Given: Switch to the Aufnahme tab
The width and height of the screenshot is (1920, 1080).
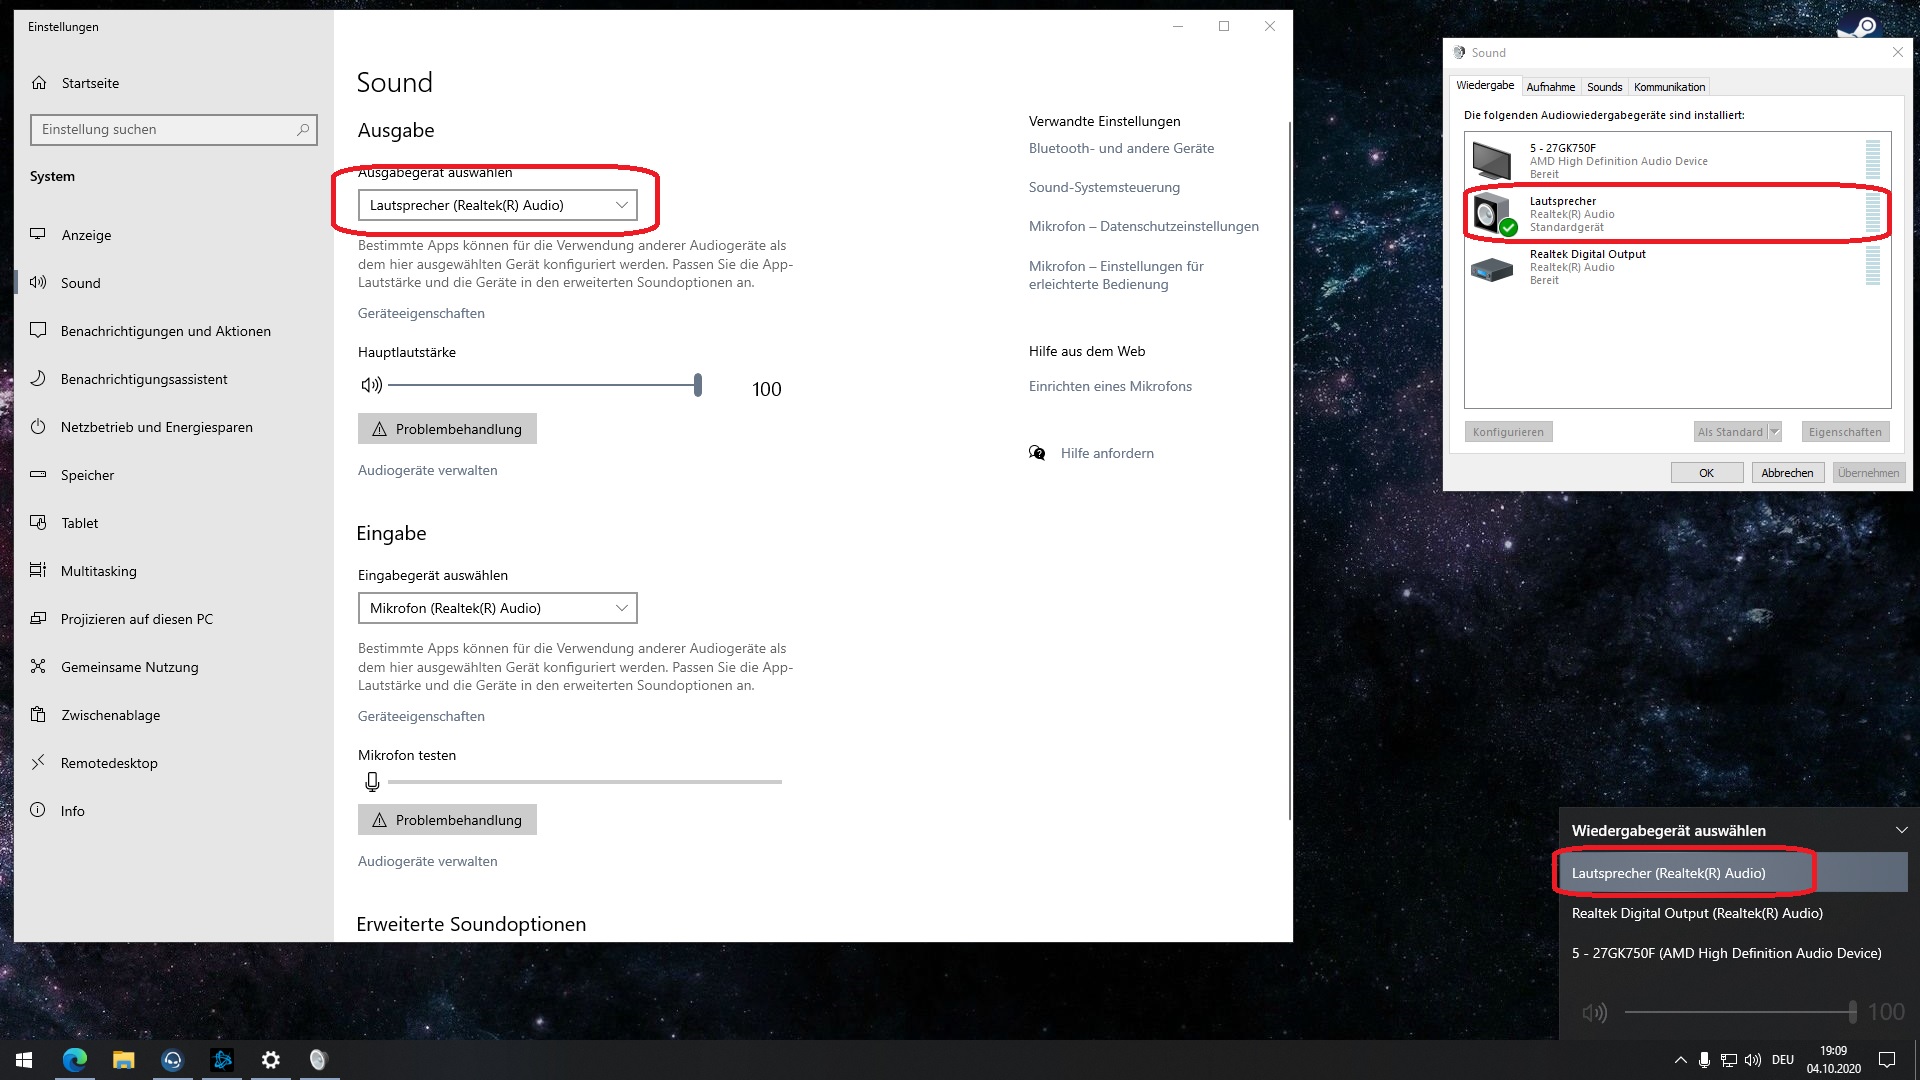Looking at the screenshot, I should 1550,87.
